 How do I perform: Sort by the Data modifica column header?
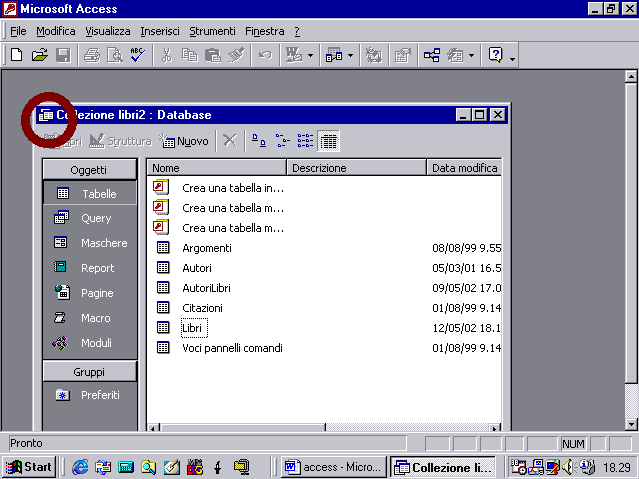(464, 168)
